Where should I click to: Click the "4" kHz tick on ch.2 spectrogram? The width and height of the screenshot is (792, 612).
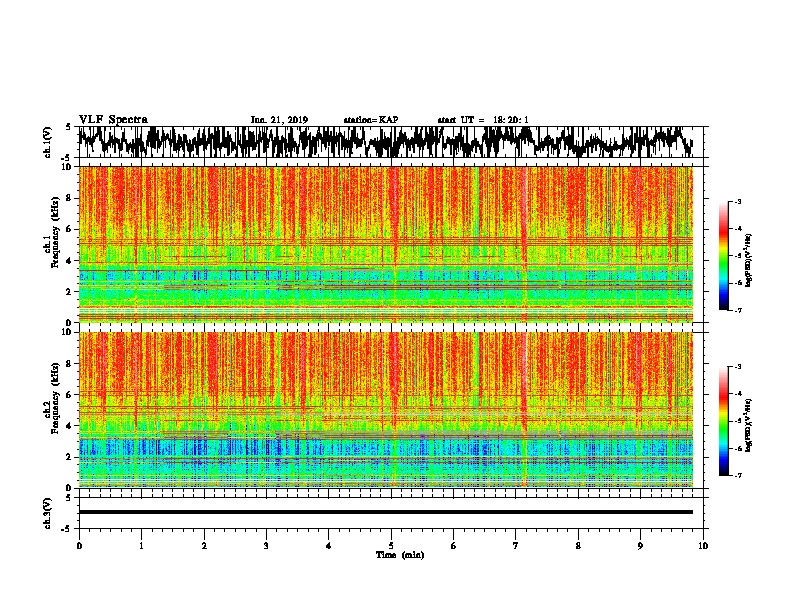[x=70, y=426]
